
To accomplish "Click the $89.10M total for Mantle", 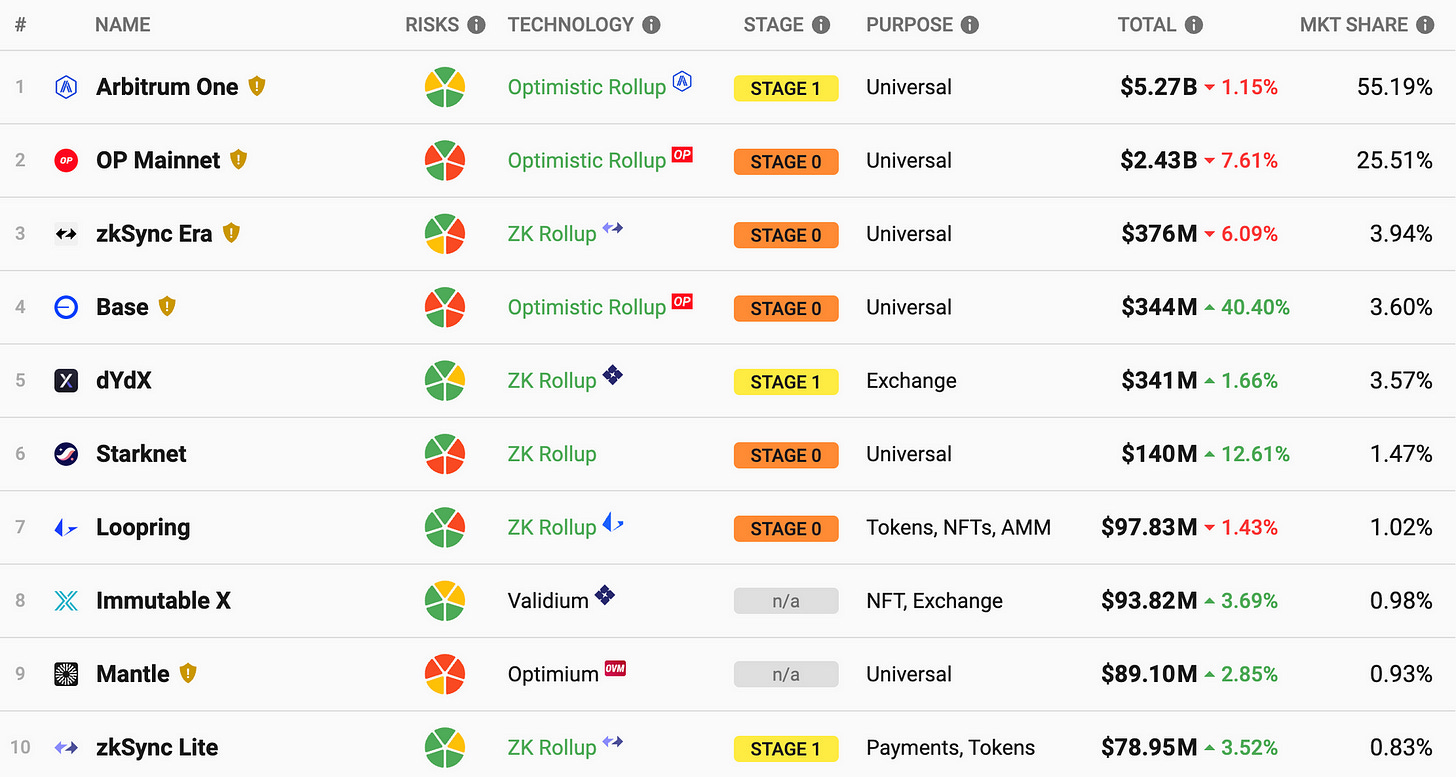I will (x=1149, y=674).
